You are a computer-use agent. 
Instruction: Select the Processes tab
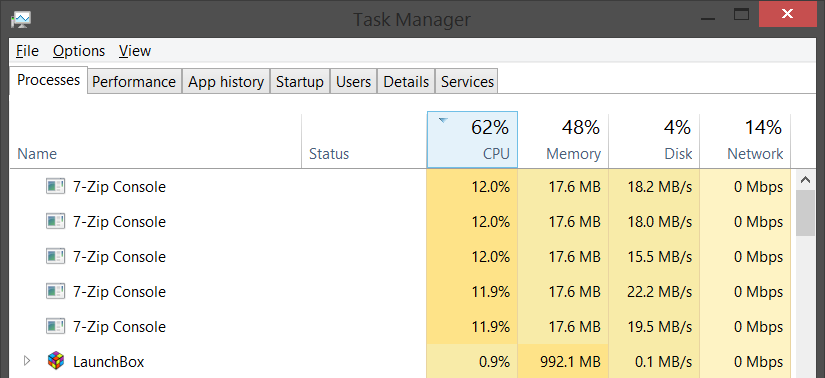[48, 80]
